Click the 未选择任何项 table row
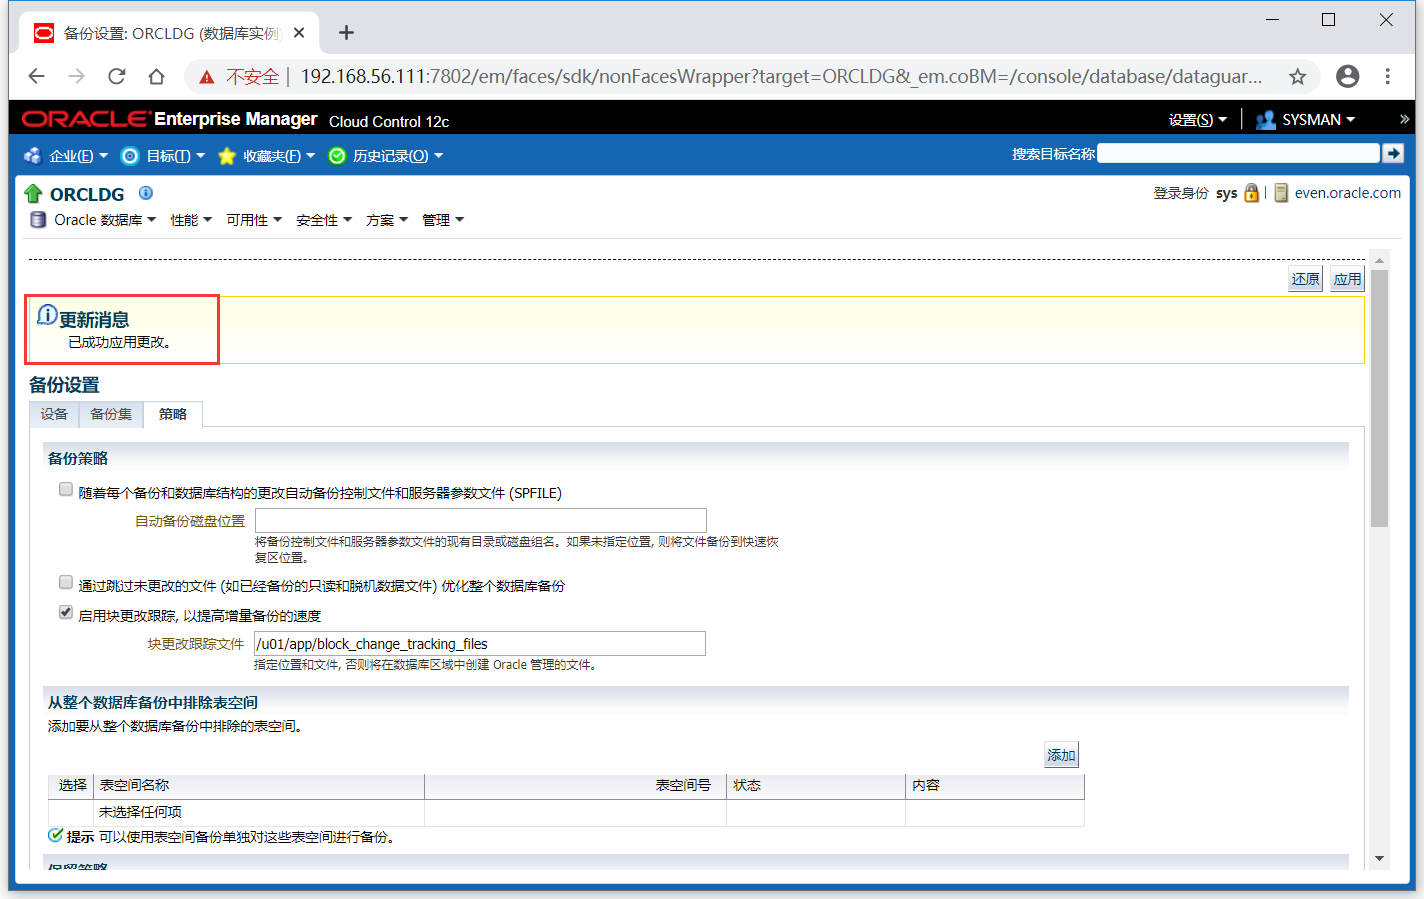 point(566,812)
